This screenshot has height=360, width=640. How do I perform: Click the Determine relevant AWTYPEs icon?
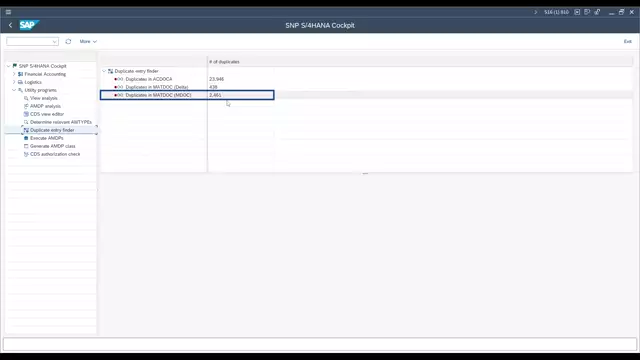pyautogui.click(x=26, y=122)
